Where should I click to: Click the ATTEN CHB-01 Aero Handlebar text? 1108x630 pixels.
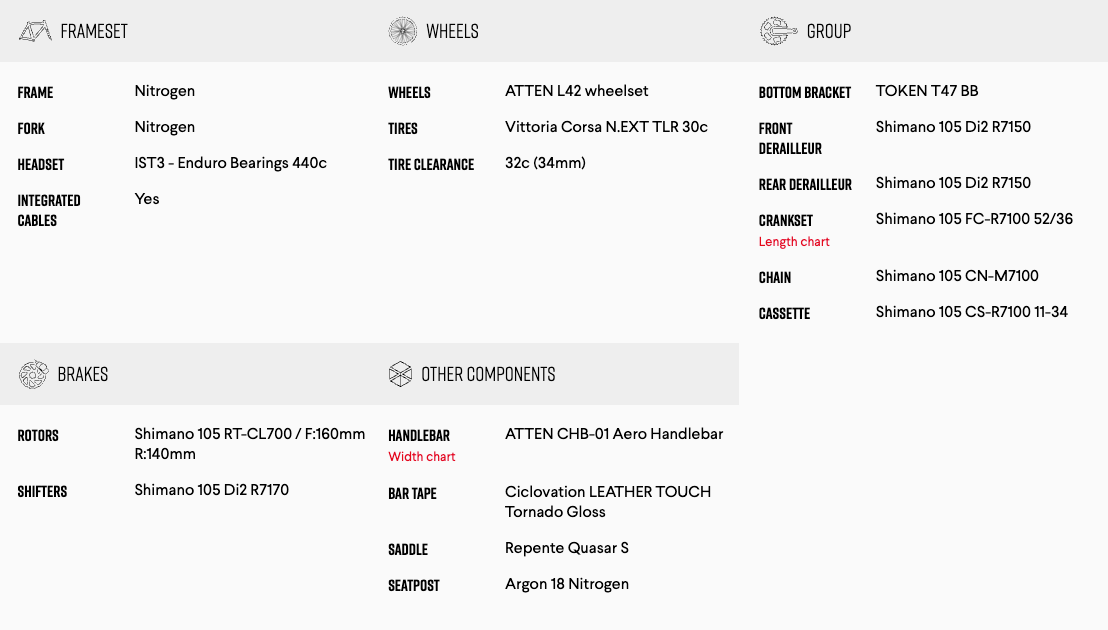pyautogui.click(x=614, y=434)
